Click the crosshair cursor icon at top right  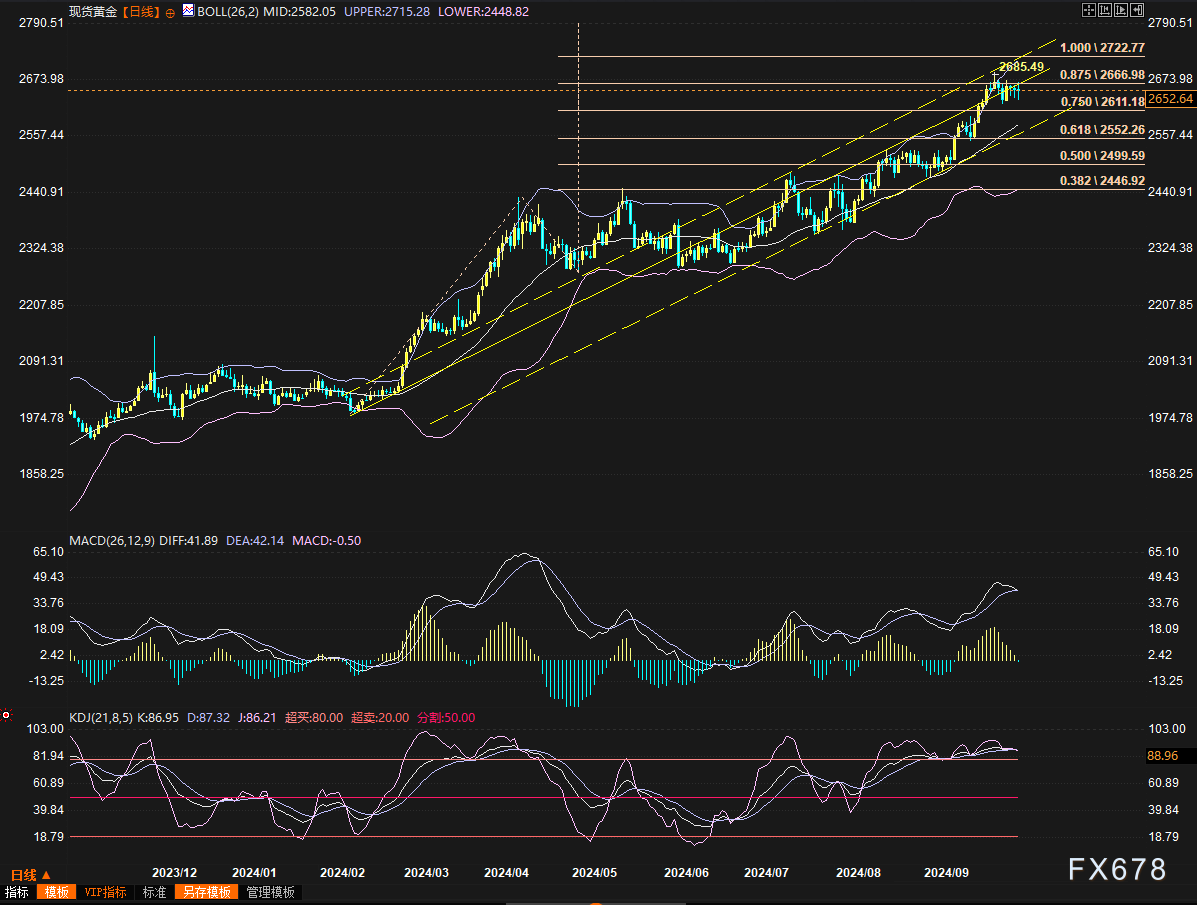(x=1090, y=10)
